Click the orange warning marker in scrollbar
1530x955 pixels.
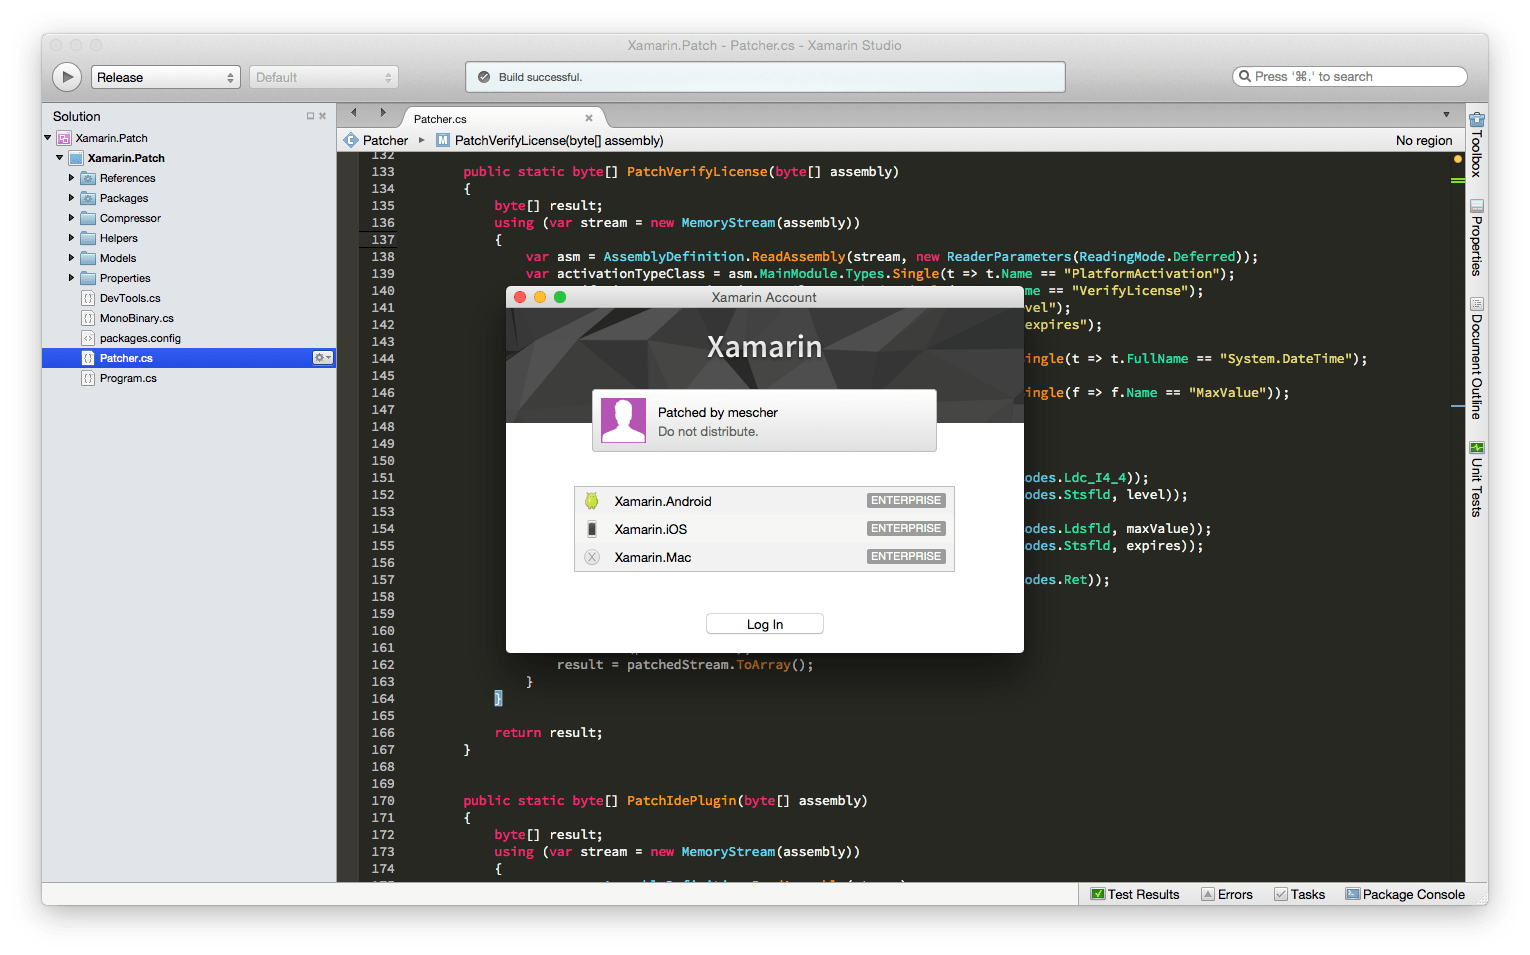pyautogui.click(x=1458, y=159)
